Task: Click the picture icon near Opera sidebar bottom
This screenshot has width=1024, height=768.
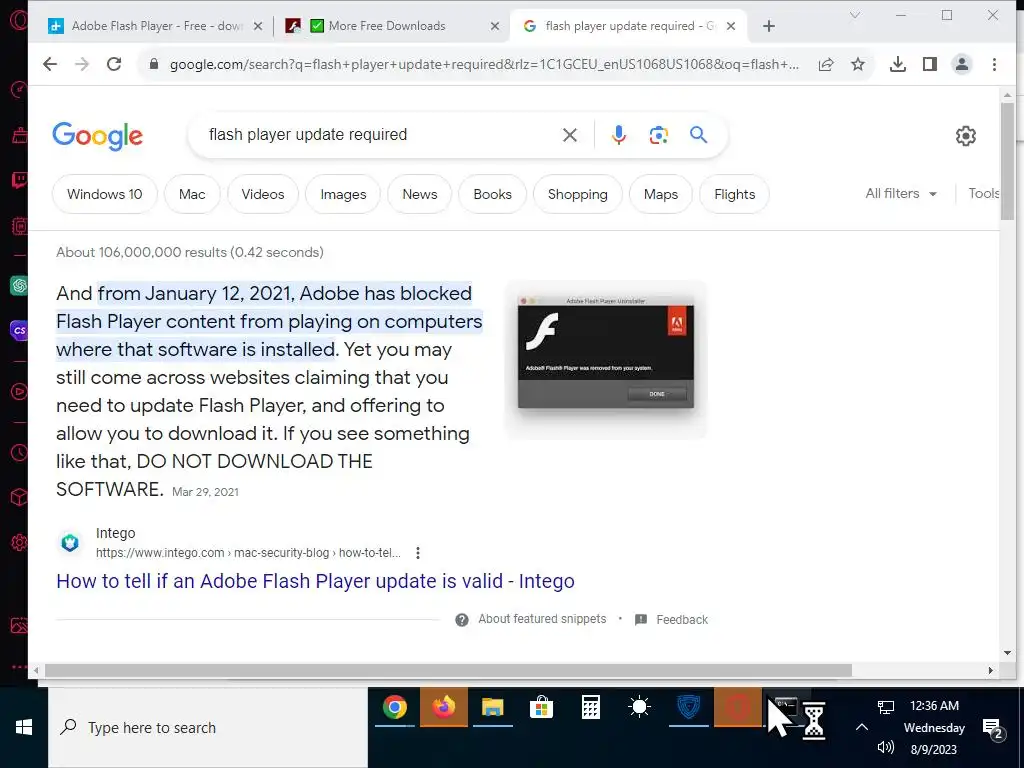Action: coord(19,625)
